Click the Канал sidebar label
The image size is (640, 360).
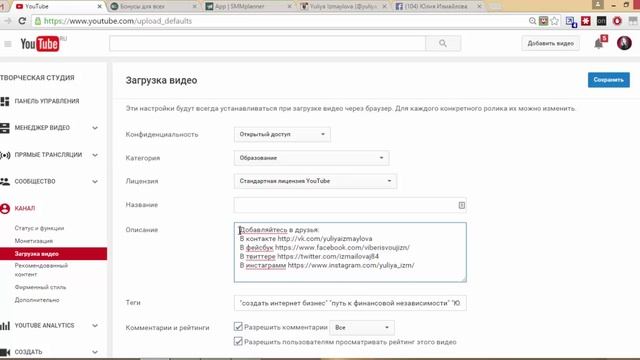click(x=25, y=209)
